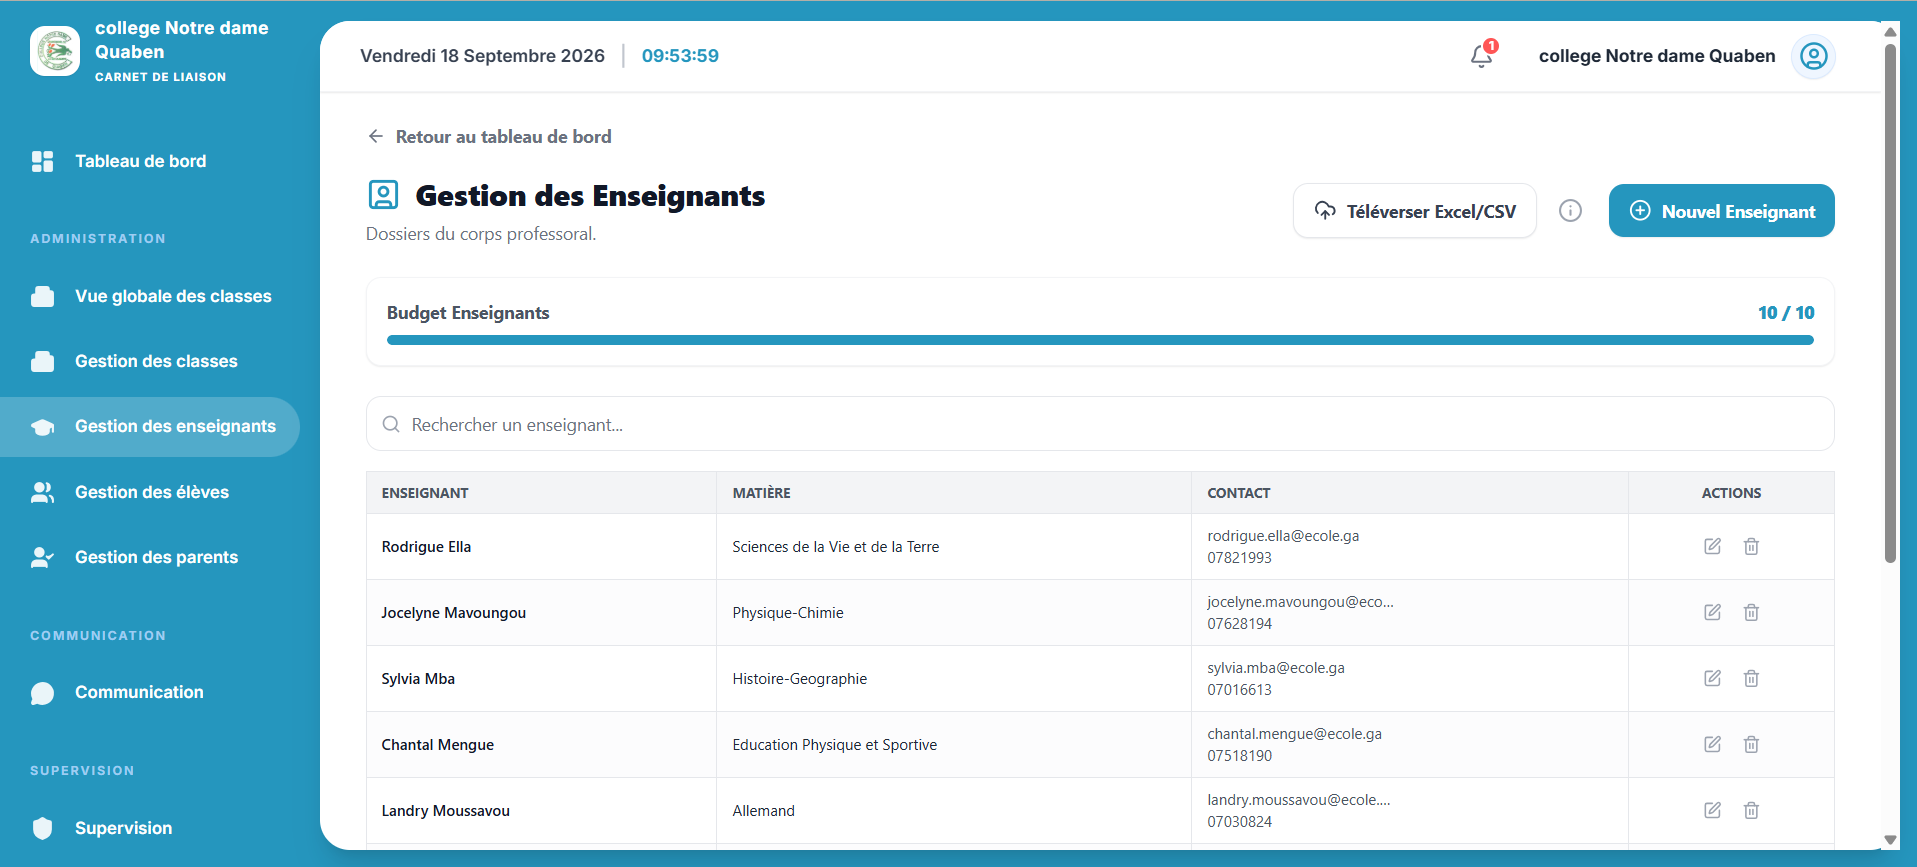The height and width of the screenshot is (867, 1917).
Task: Click the Gestion des Enseignants heading icon
Action: pos(383,195)
